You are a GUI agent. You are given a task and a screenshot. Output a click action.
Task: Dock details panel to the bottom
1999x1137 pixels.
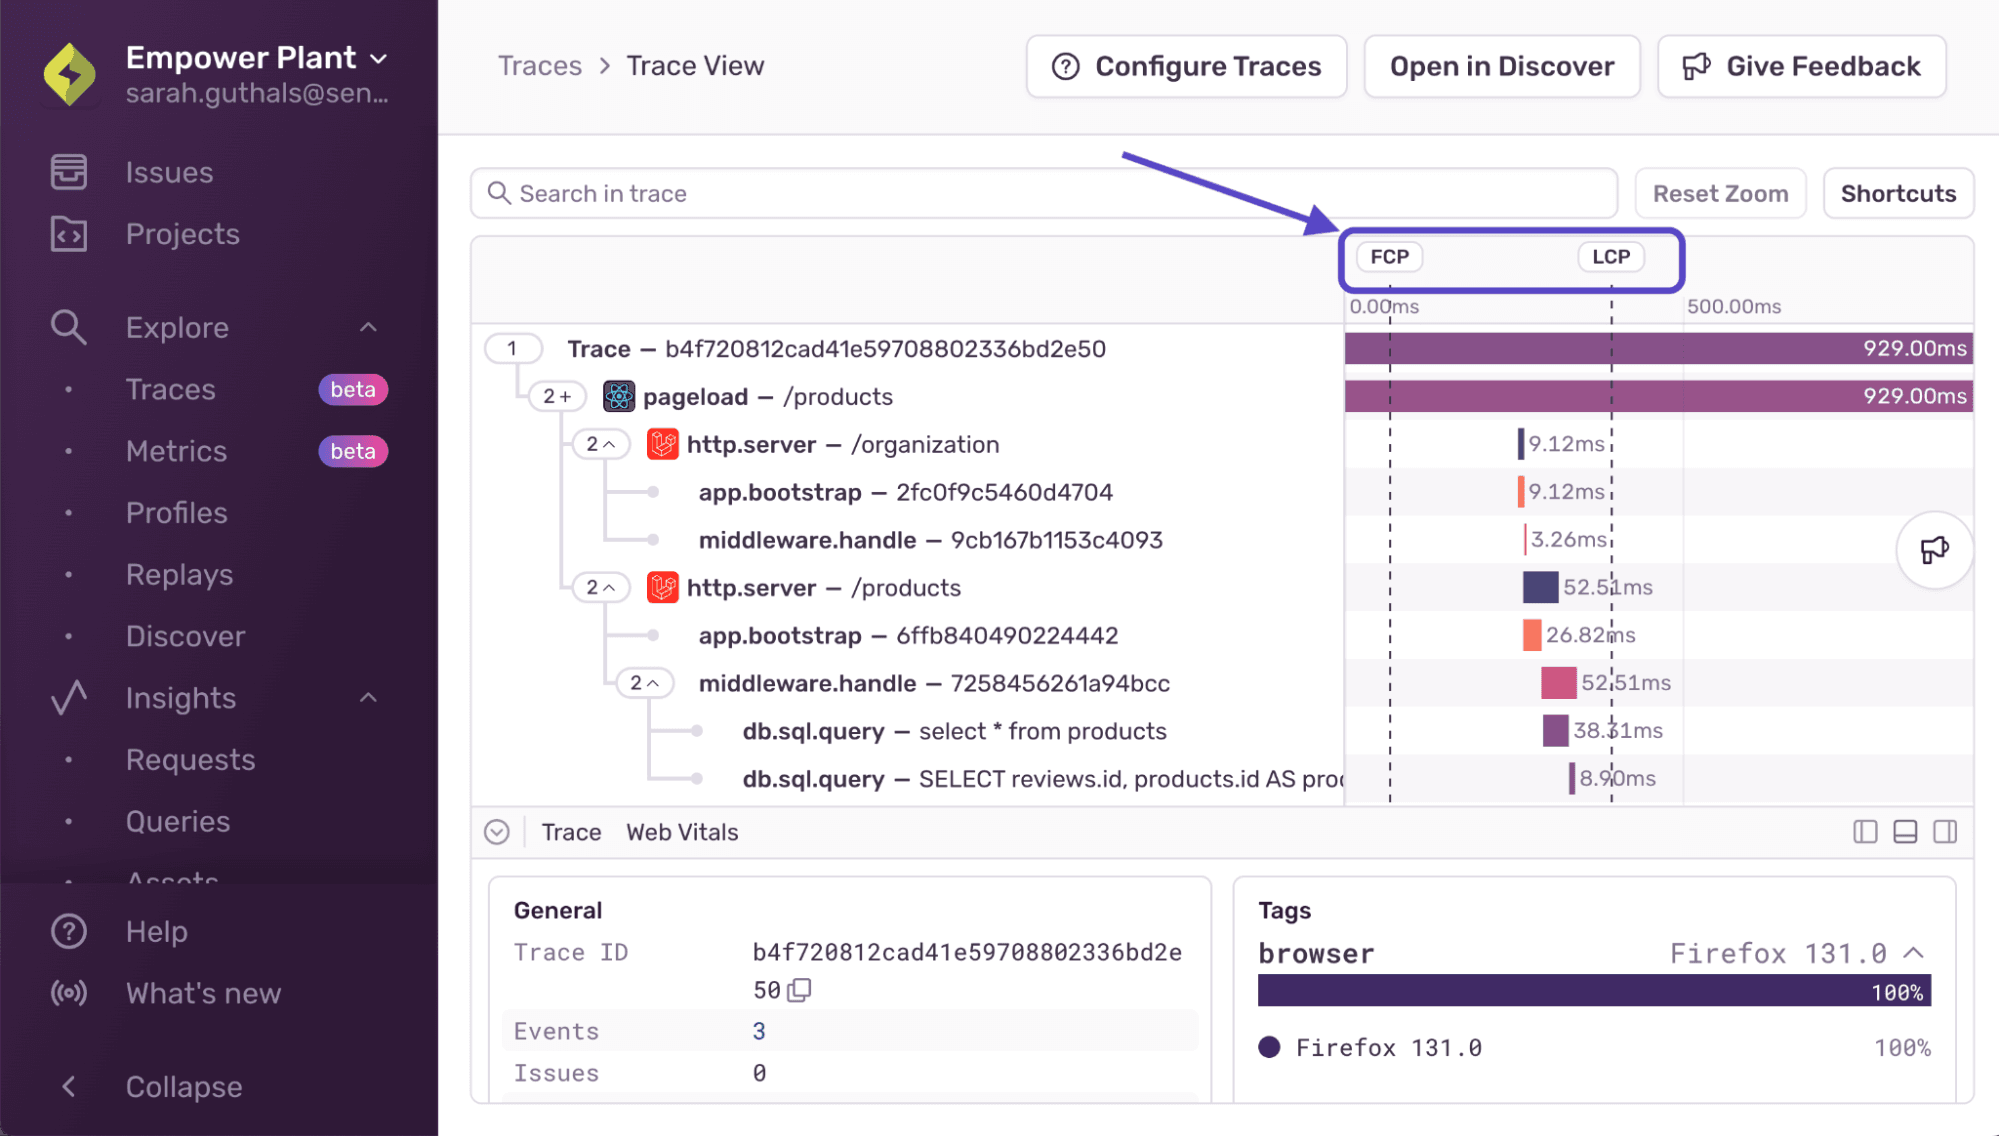click(1905, 832)
